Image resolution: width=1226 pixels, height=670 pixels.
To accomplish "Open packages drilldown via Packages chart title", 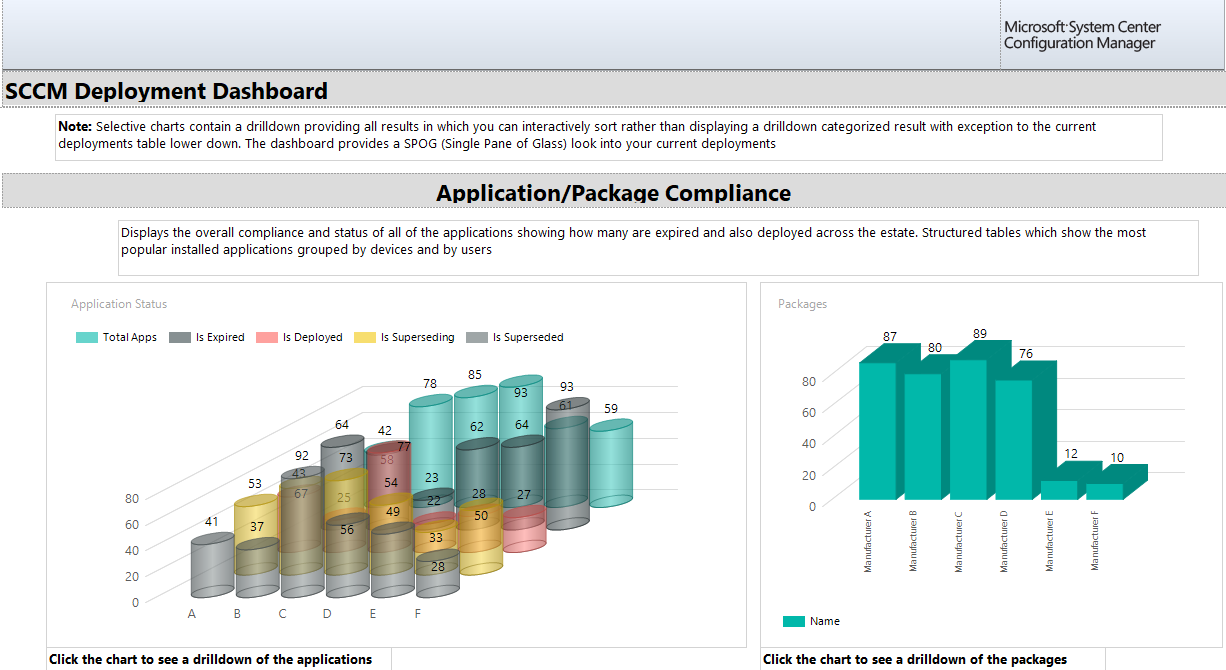I will click(x=803, y=304).
